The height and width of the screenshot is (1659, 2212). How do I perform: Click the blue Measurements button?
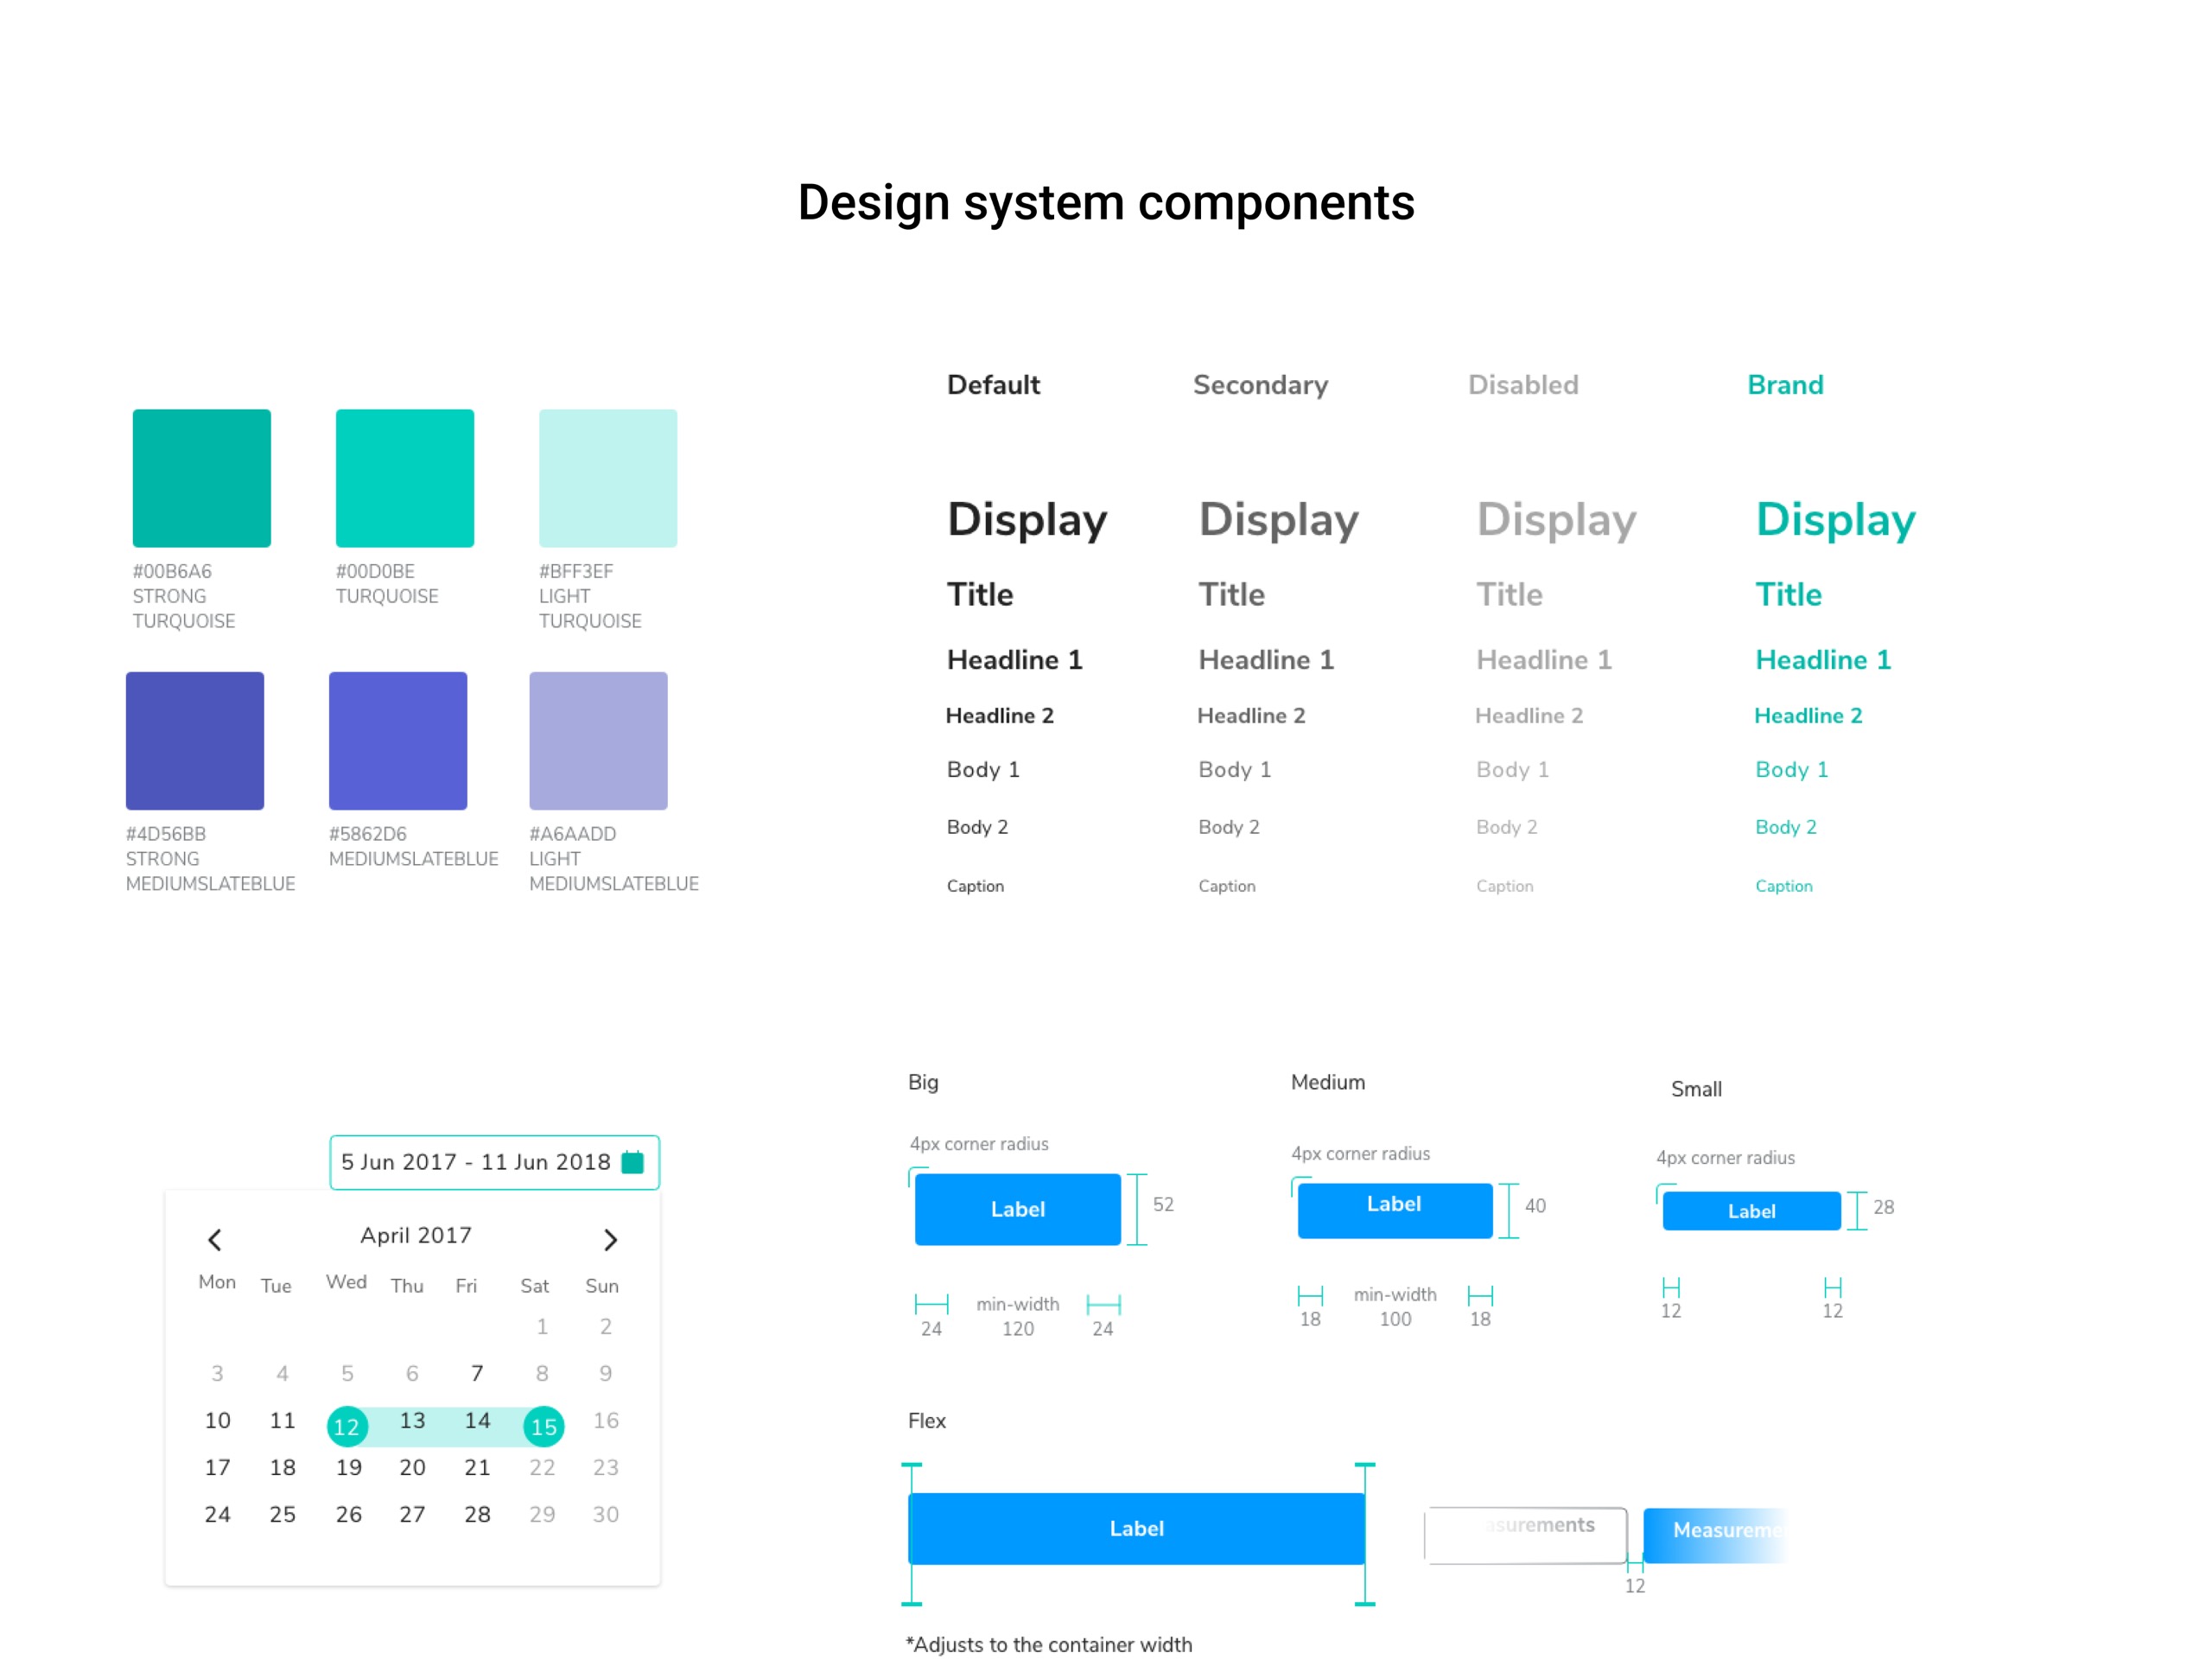(x=1714, y=1535)
